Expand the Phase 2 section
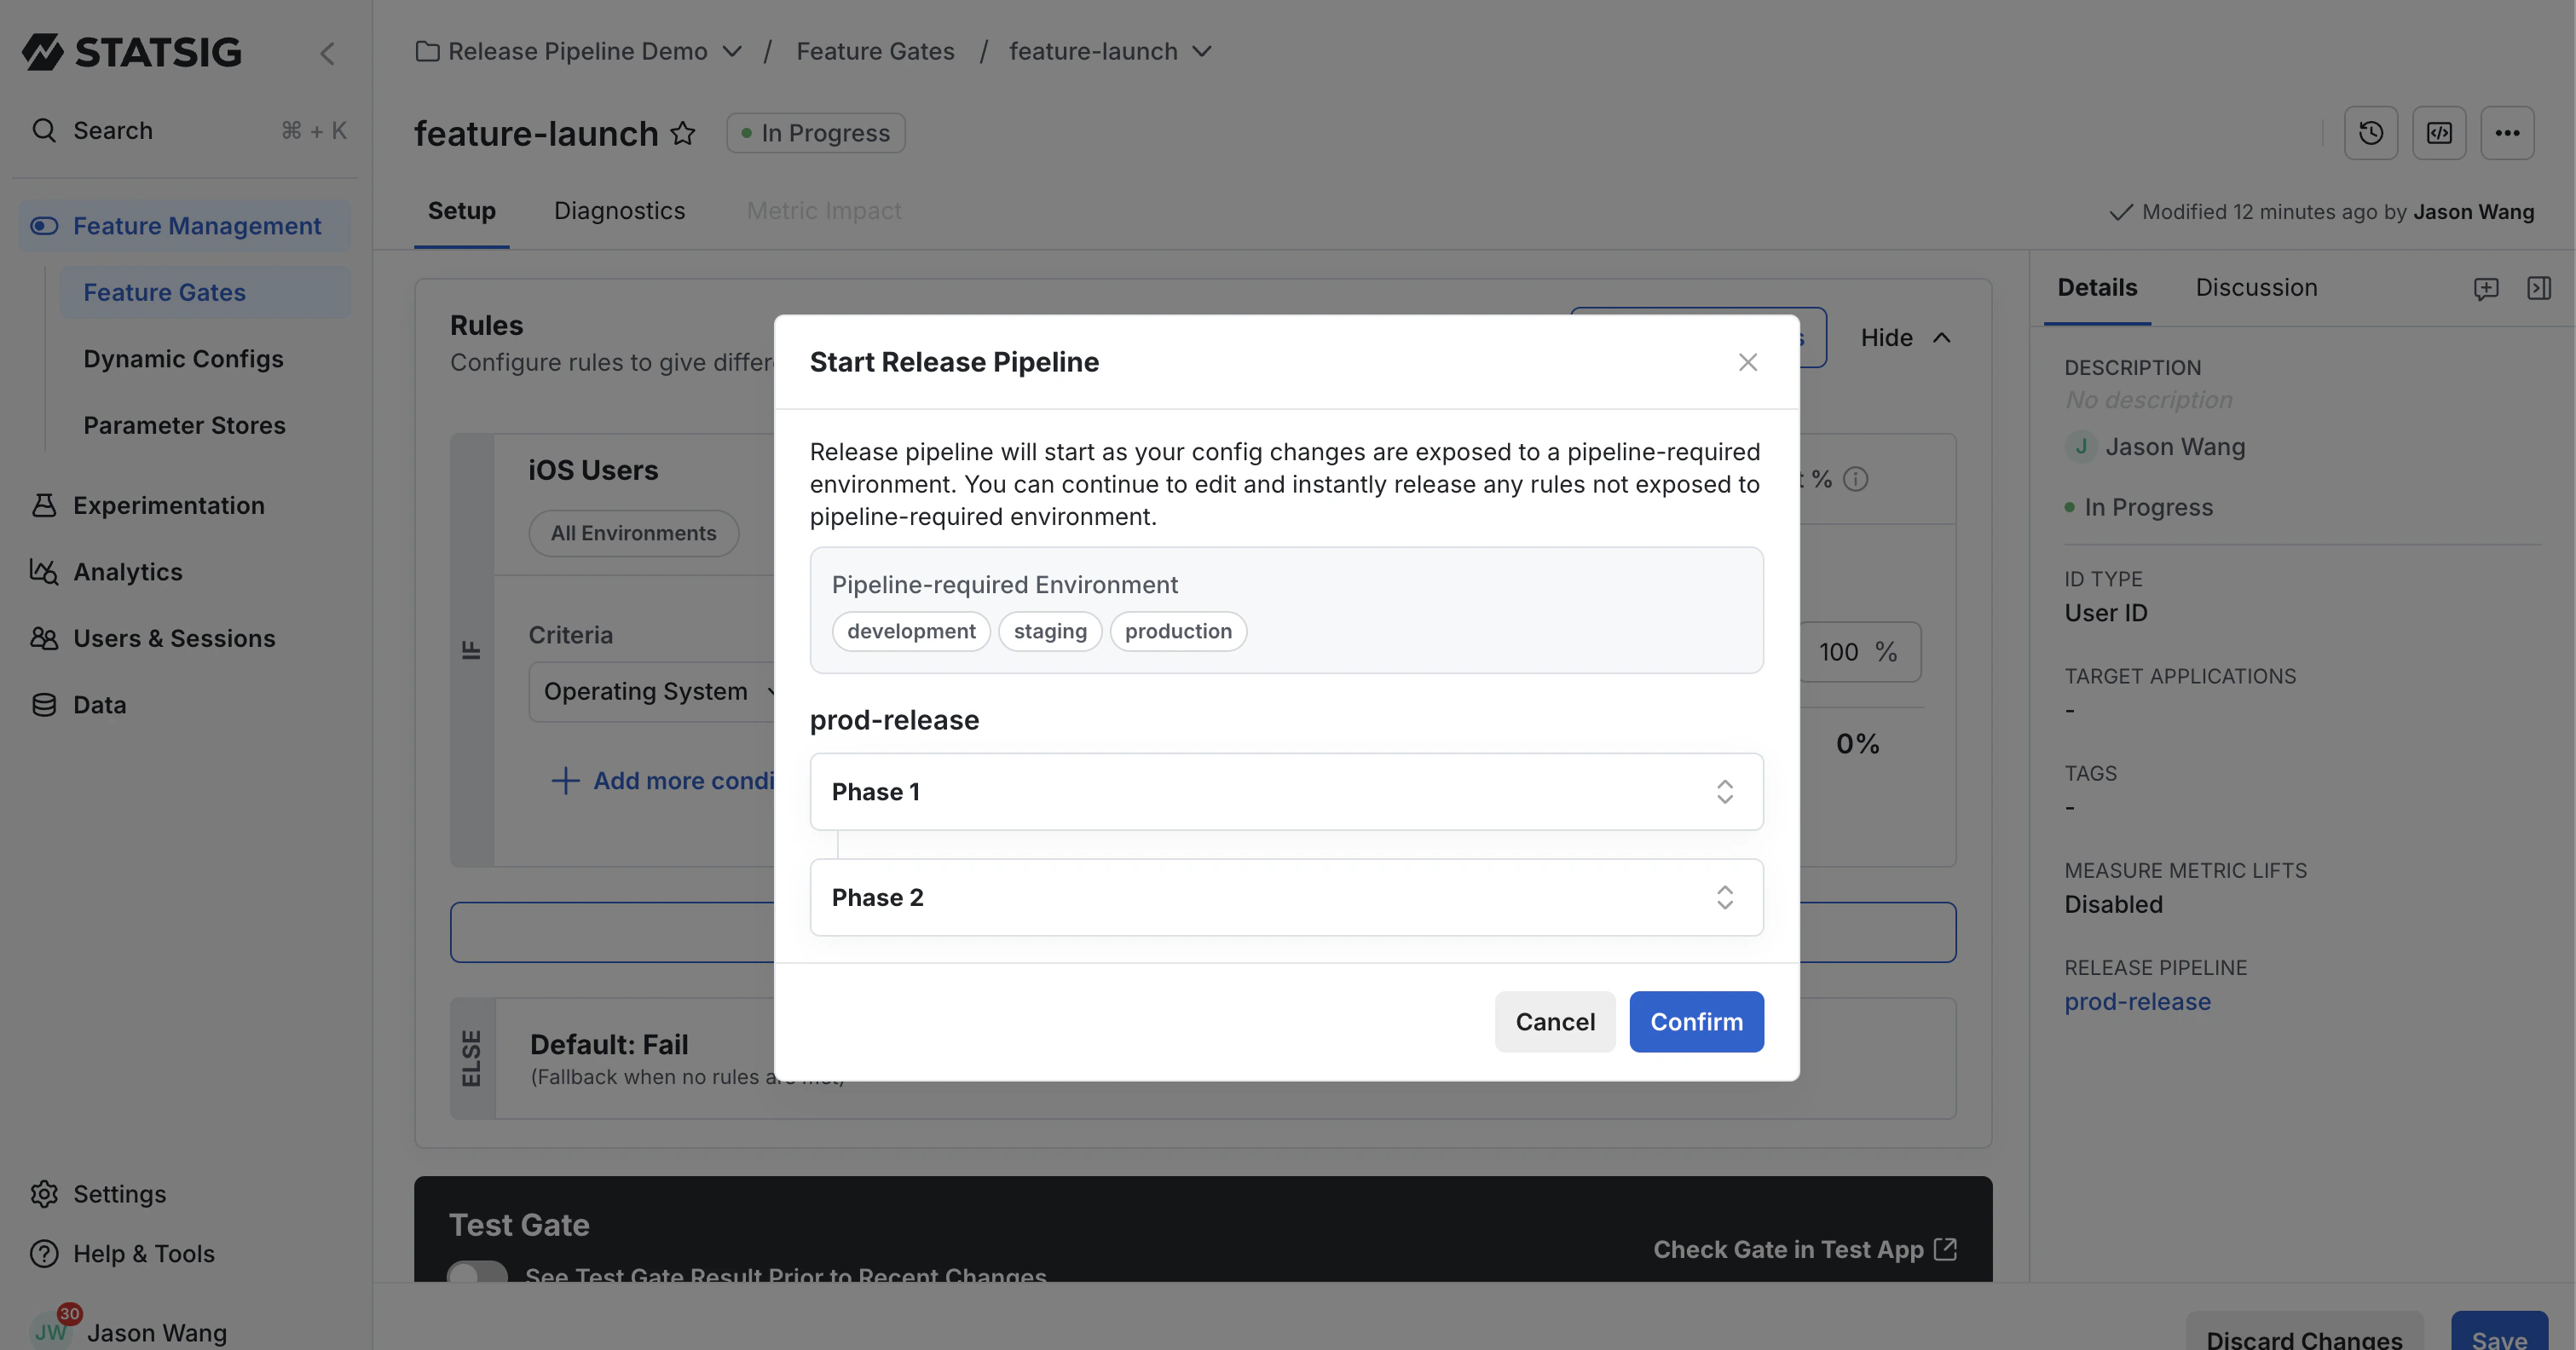The image size is (2576, 1350). 1723,897
